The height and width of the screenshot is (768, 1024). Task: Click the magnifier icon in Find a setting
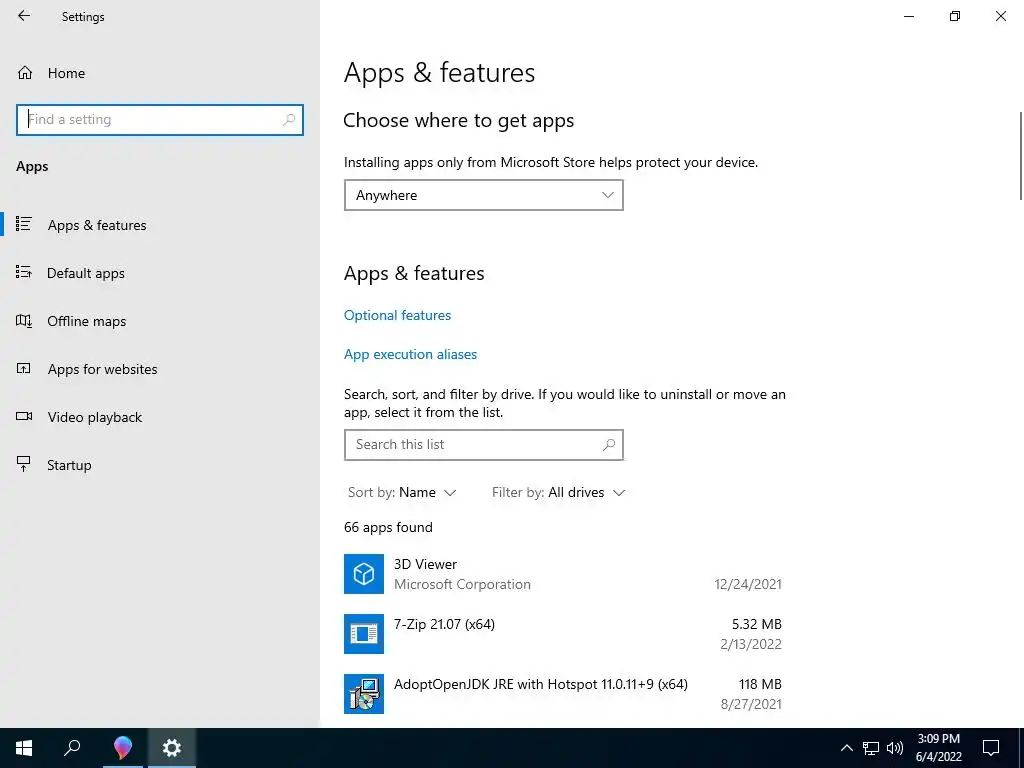click(289, 120)
